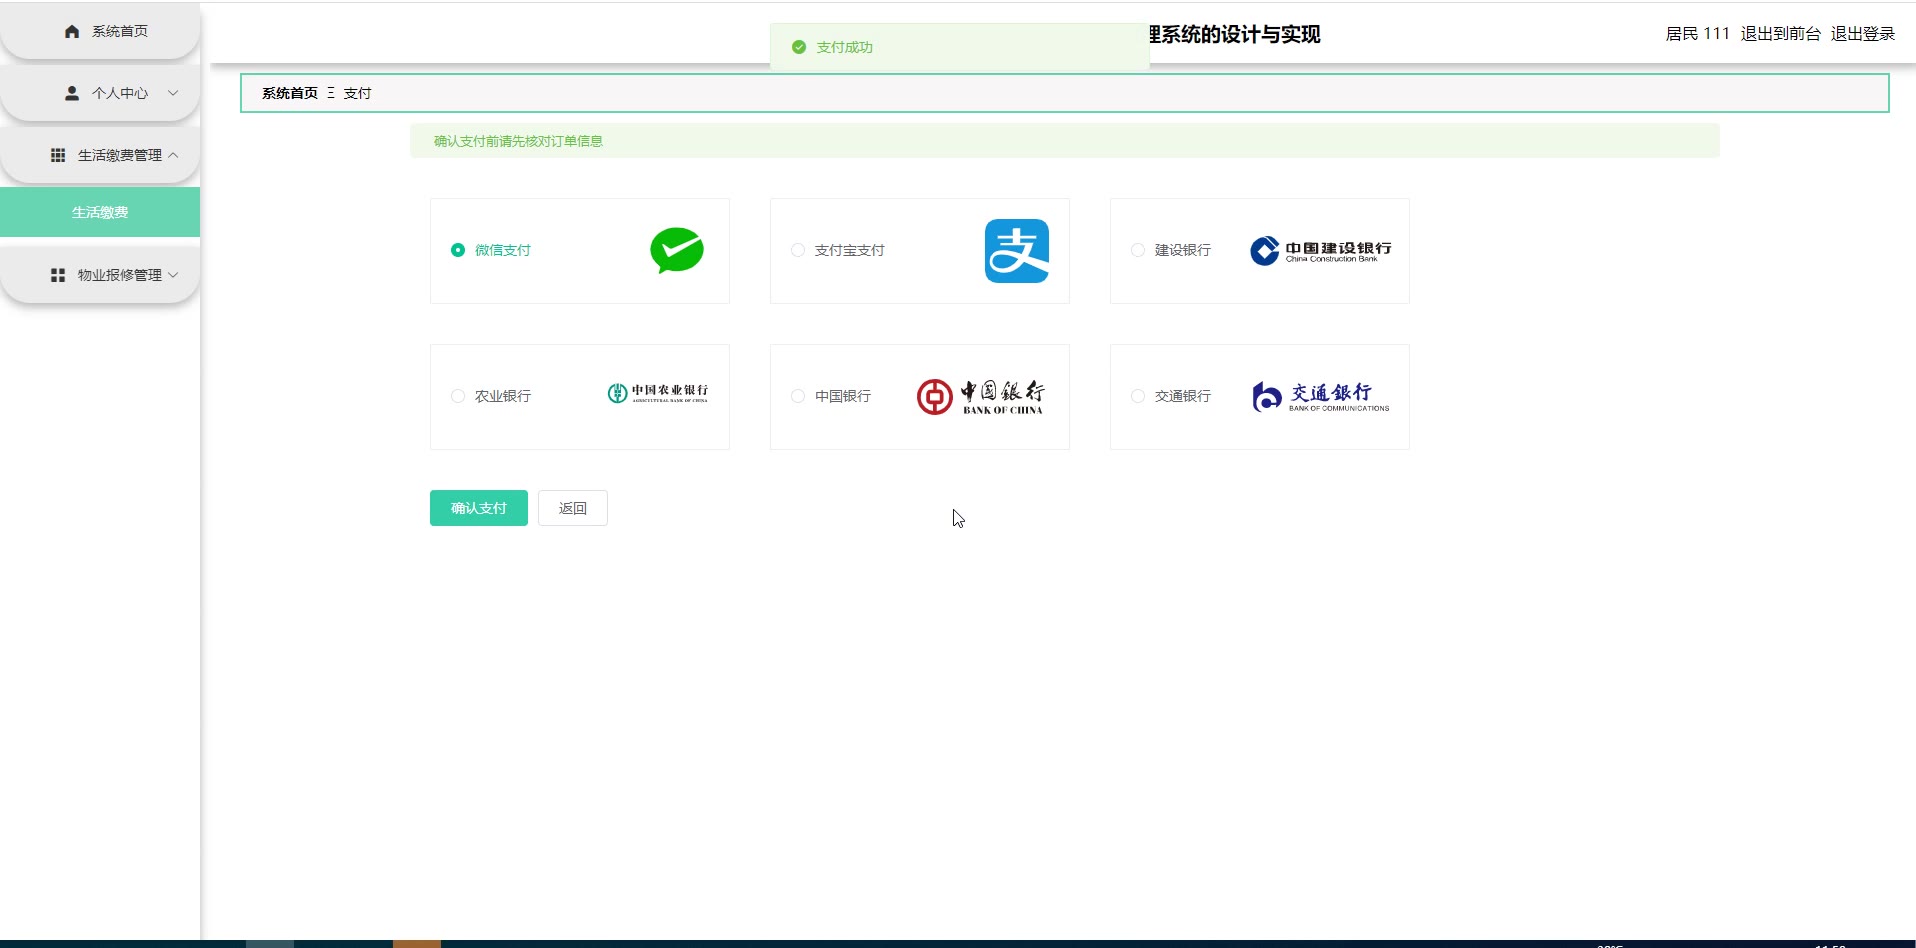1916x948 pixels.
Task: Select the 微信支付 radio button
Action: click(x=458, y=250)
